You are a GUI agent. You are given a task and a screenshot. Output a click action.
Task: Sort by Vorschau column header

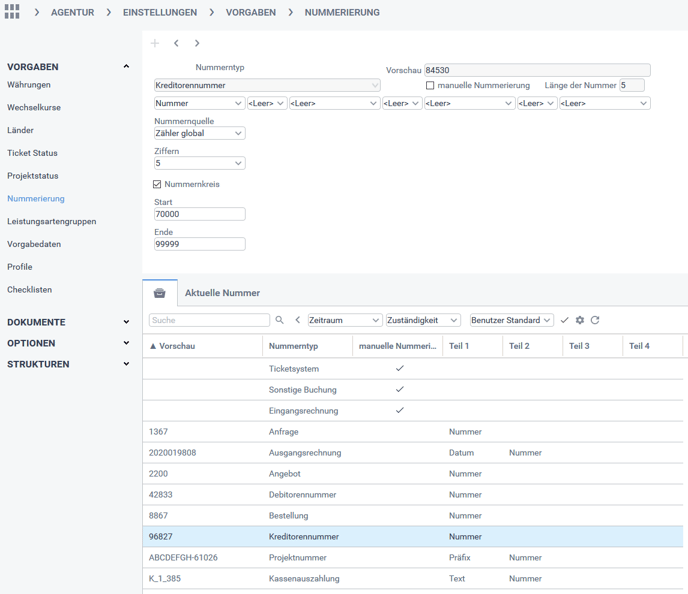coord(177,346)
